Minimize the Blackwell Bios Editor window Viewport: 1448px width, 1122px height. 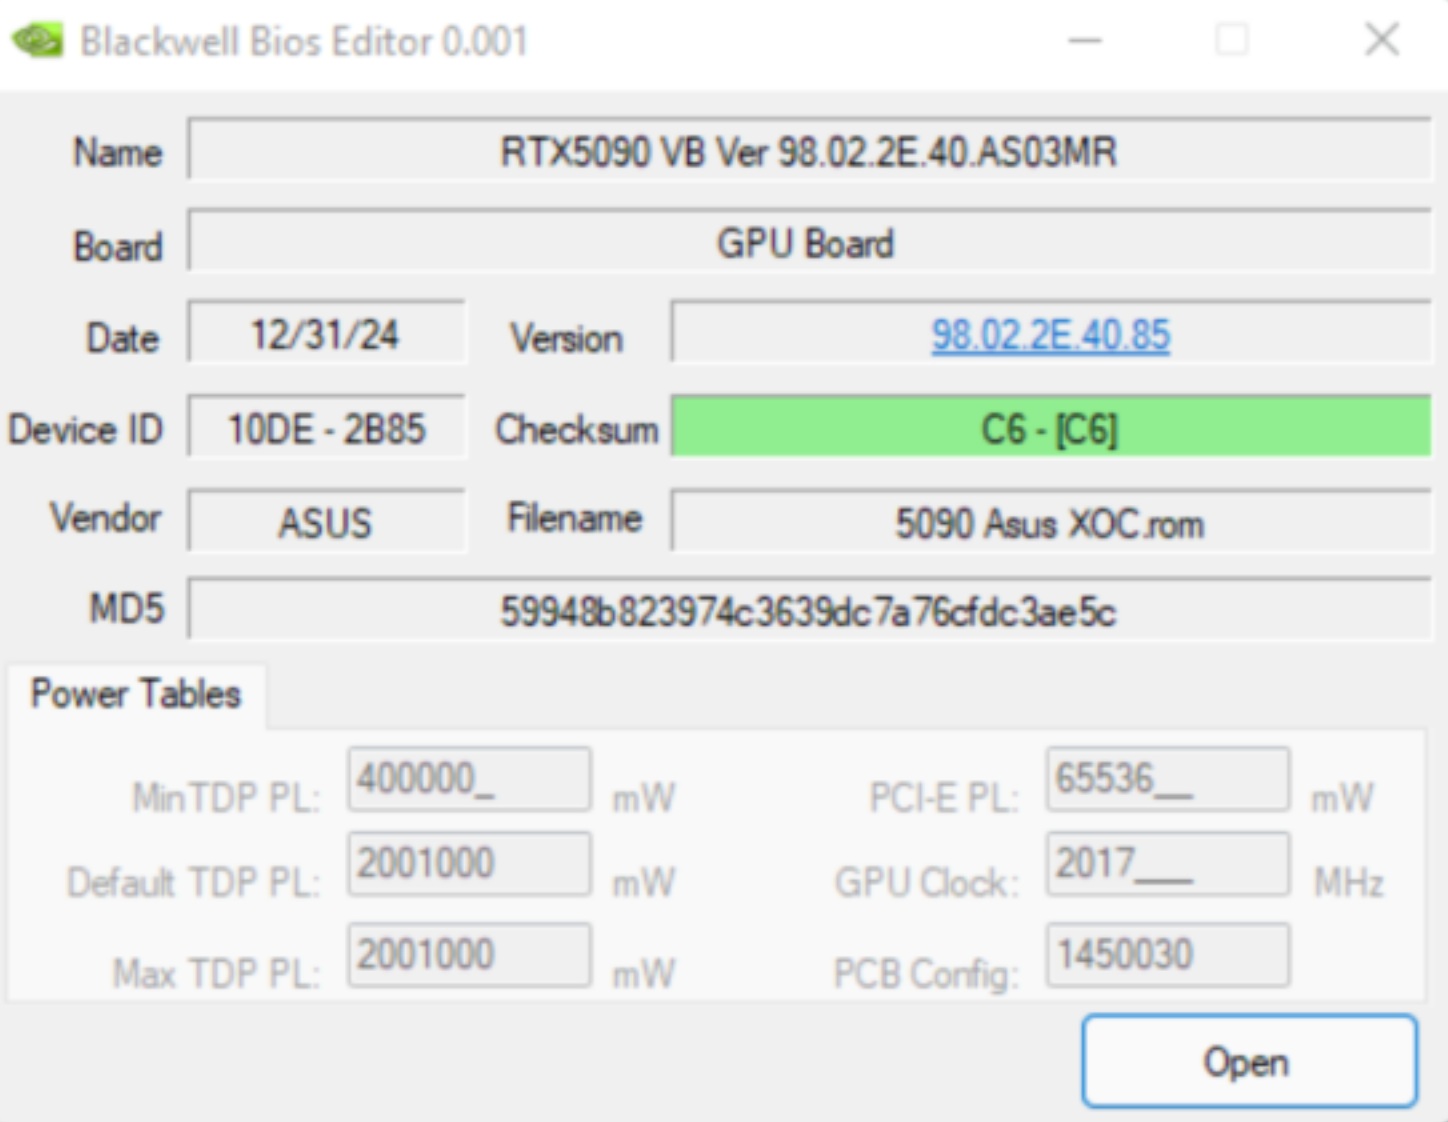1085,41
